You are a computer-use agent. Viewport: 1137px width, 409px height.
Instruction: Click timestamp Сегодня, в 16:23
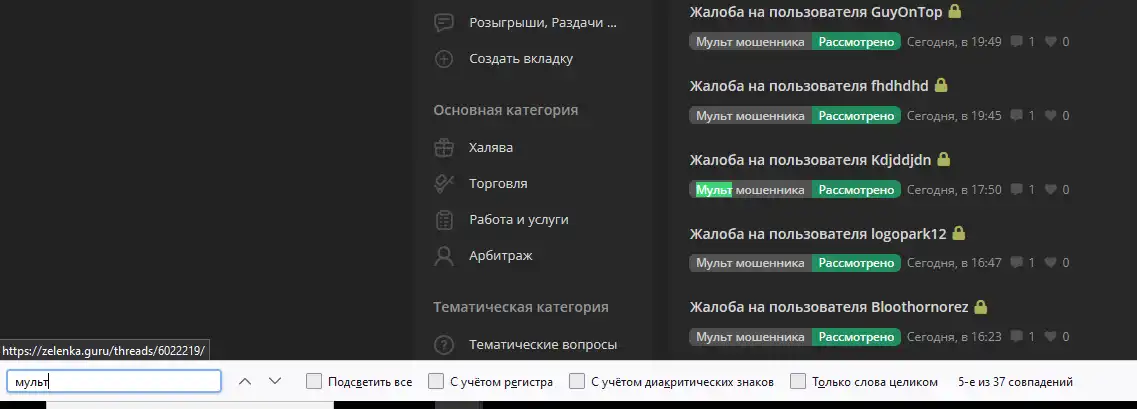954,337
